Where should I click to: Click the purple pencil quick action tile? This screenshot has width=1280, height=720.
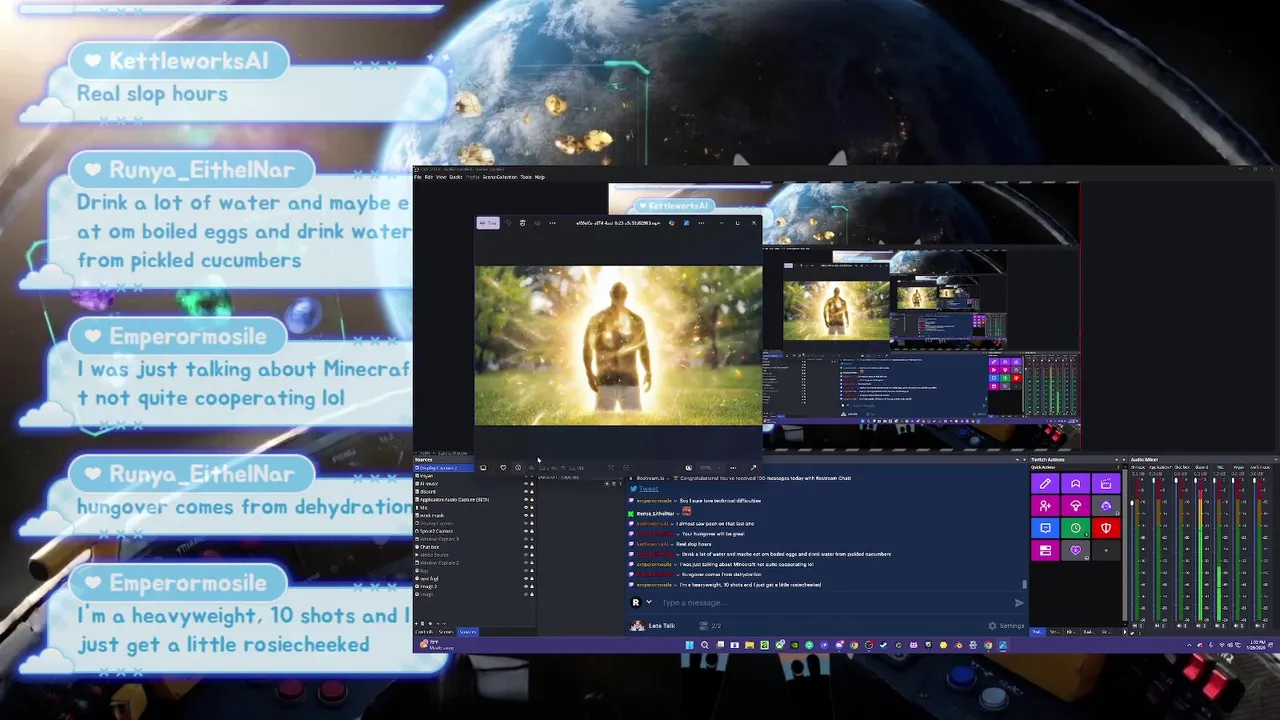(1045, 483)
